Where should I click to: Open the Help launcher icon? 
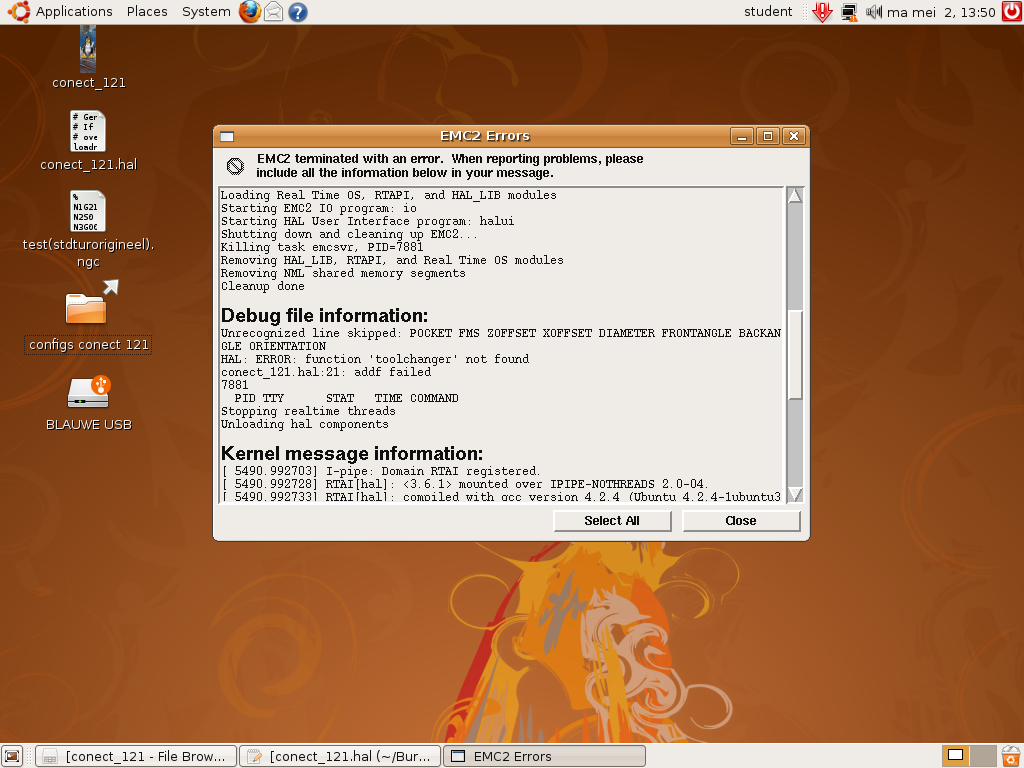coord(298,12)
